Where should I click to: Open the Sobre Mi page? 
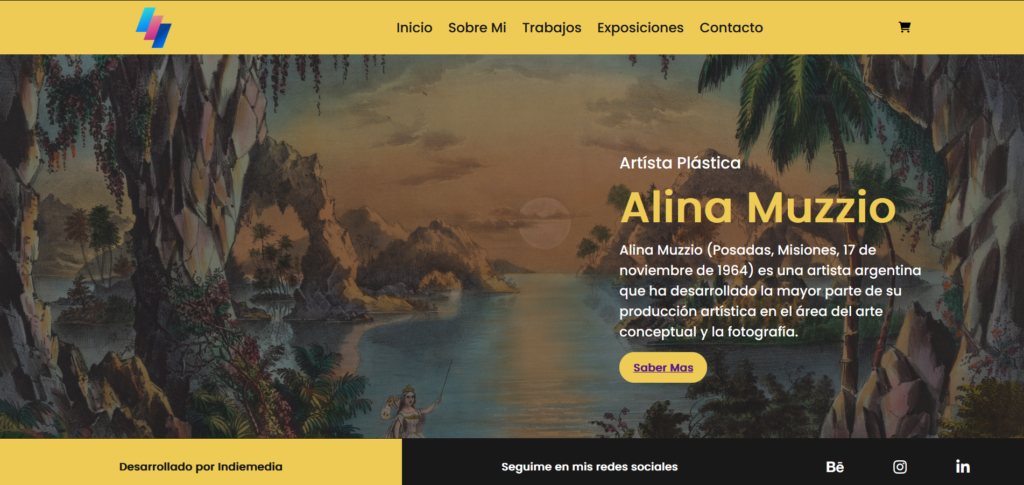click(477, 27)
